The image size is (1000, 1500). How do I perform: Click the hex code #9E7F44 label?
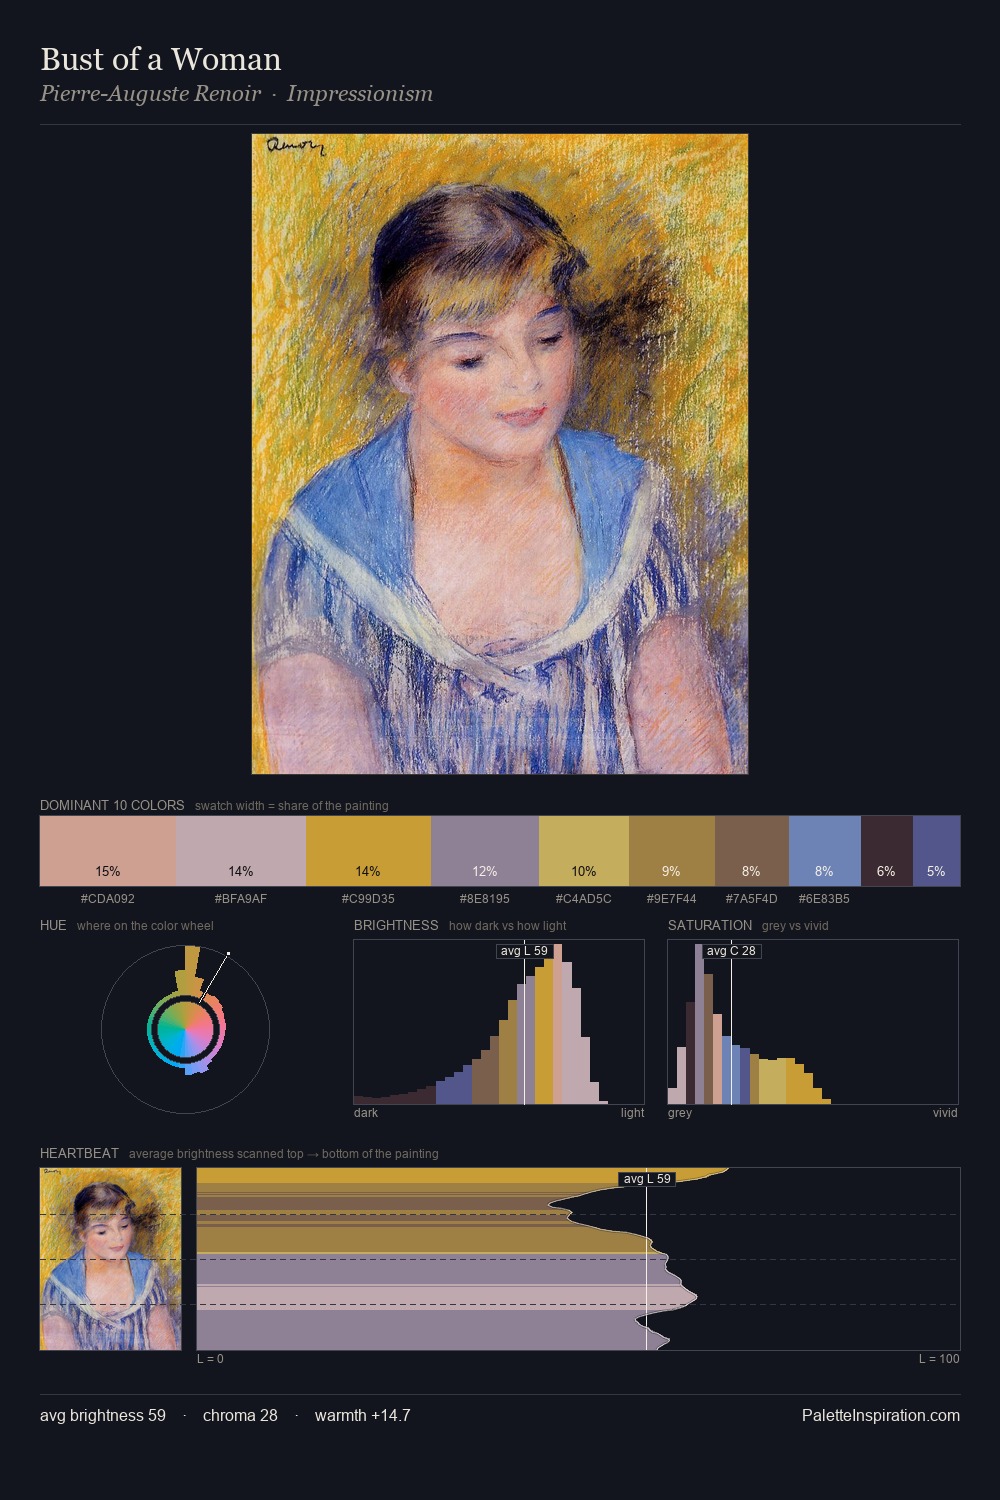click(672, 899)
